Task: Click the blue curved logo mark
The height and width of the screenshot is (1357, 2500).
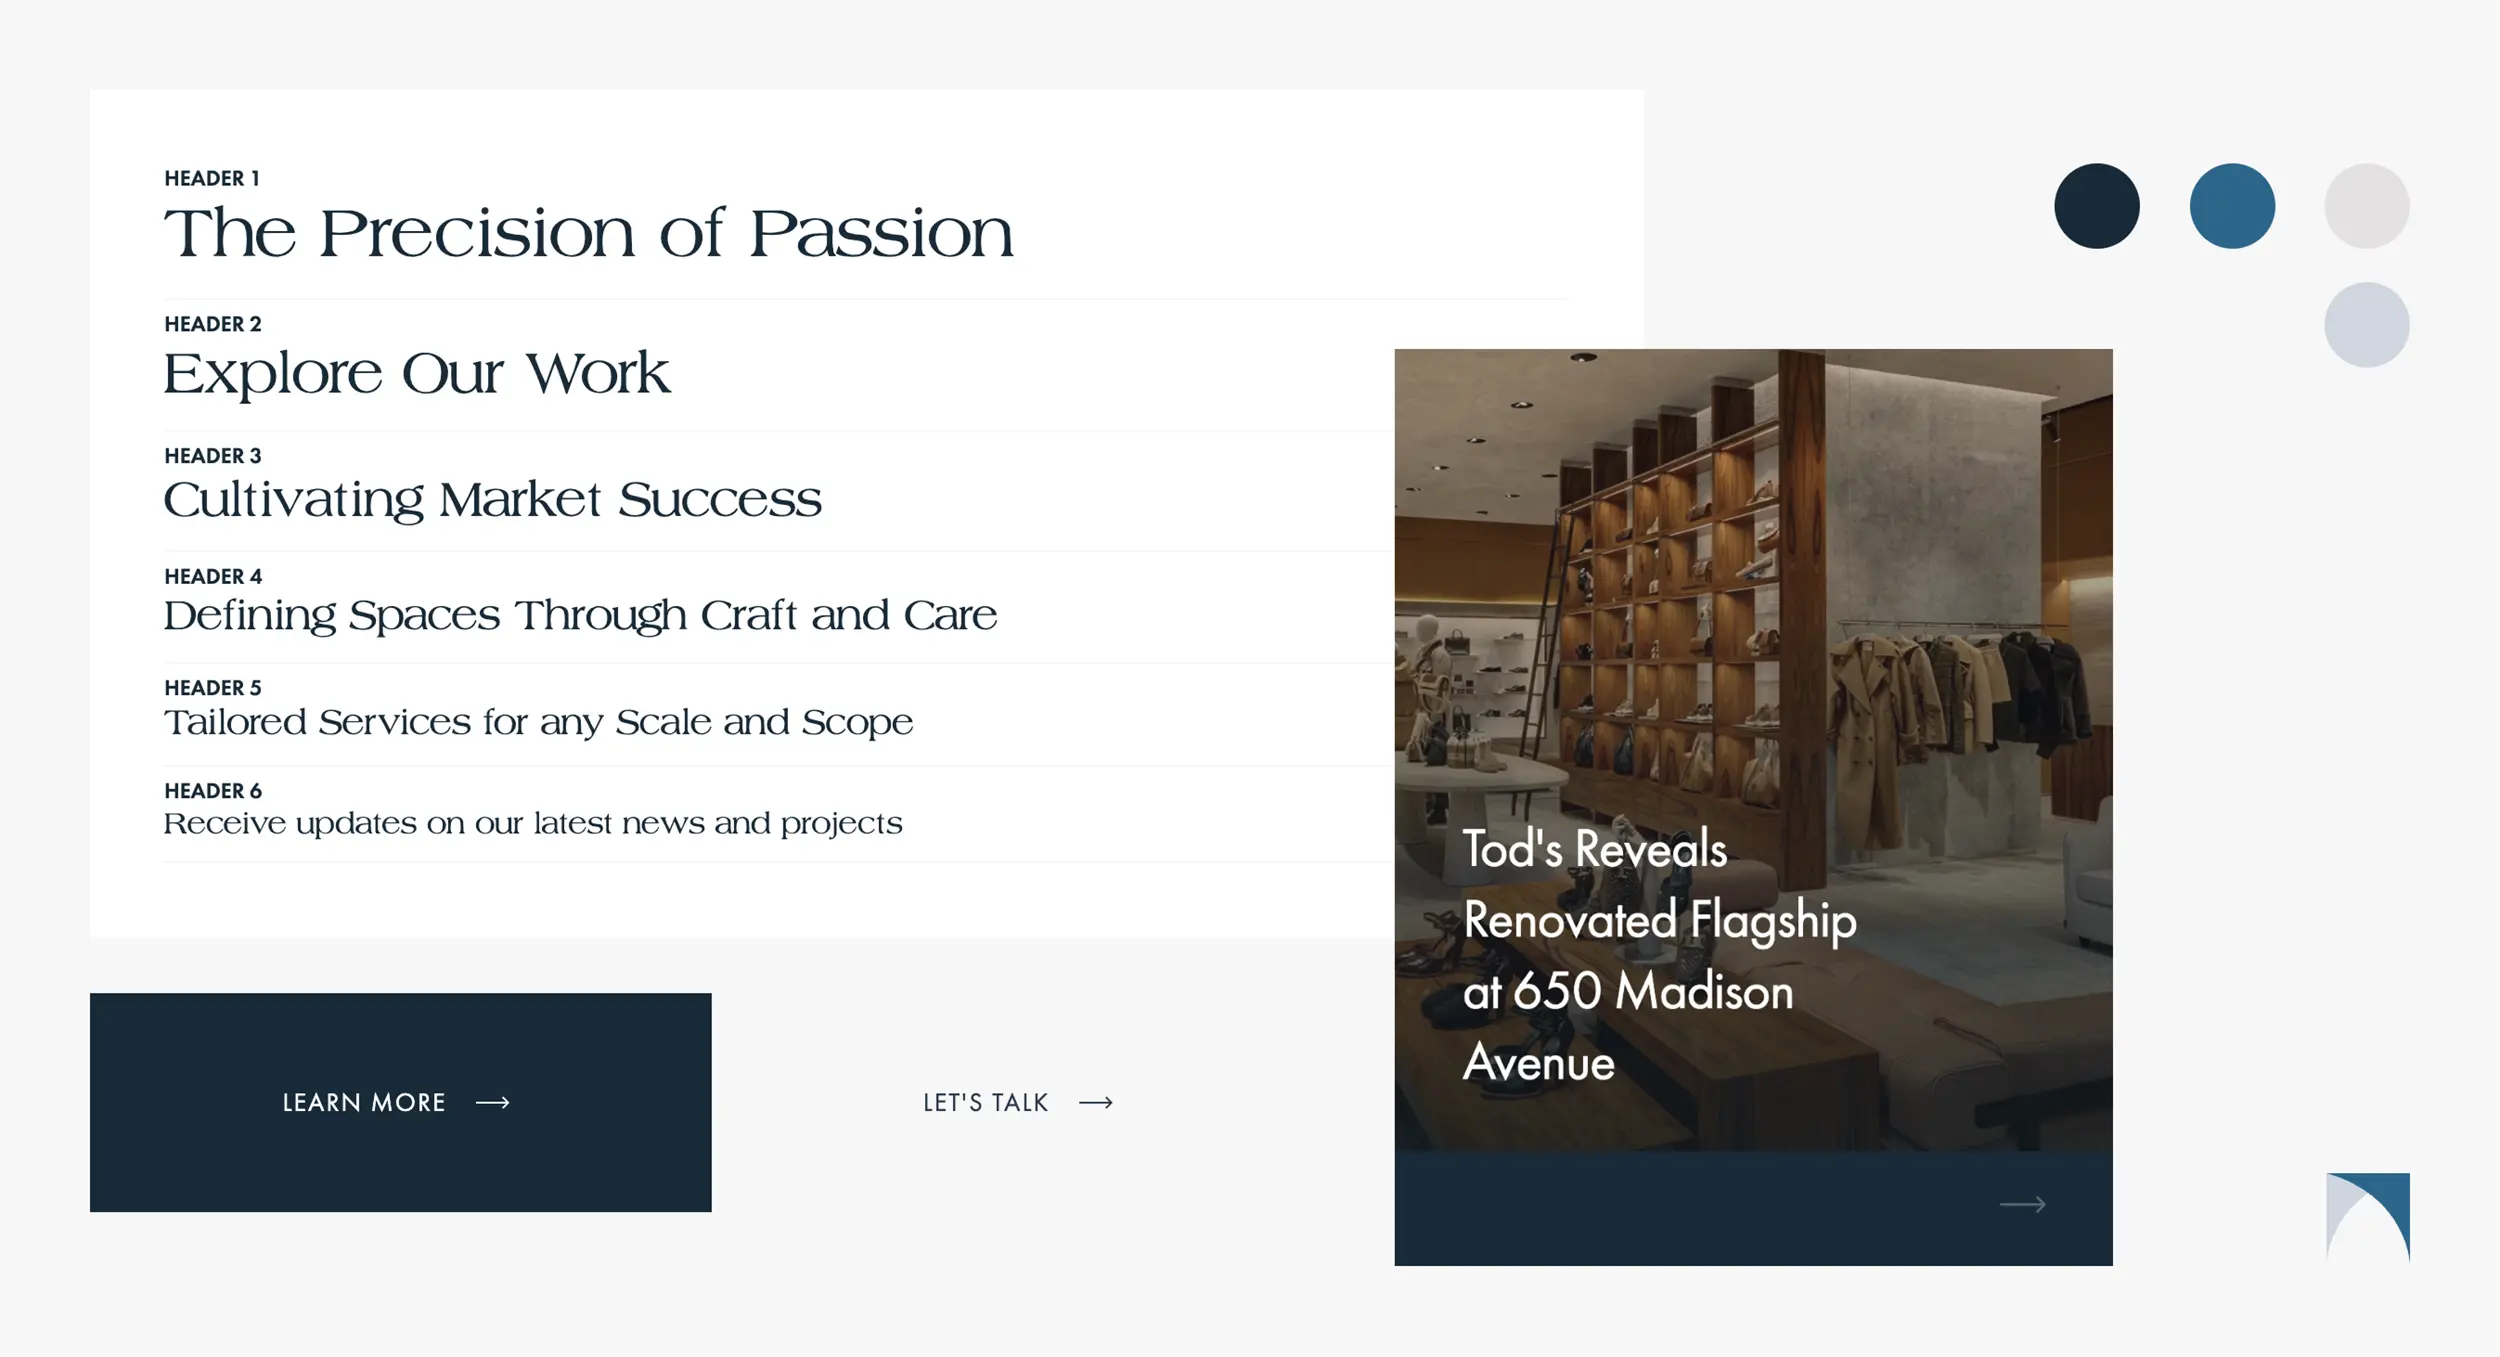Action: pyautogui.click(x=2368, y=1216)
